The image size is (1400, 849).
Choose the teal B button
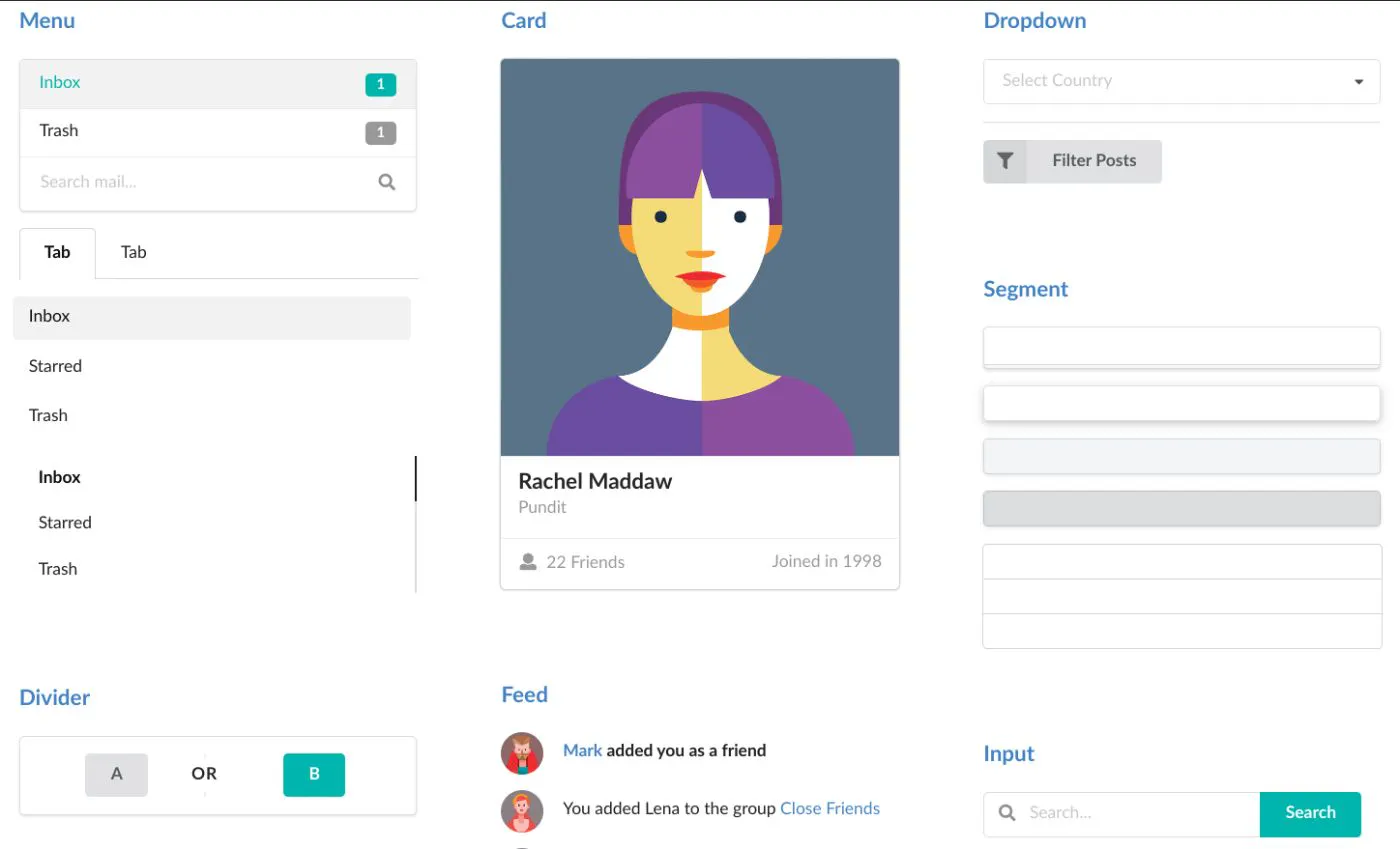pos(314,774)
